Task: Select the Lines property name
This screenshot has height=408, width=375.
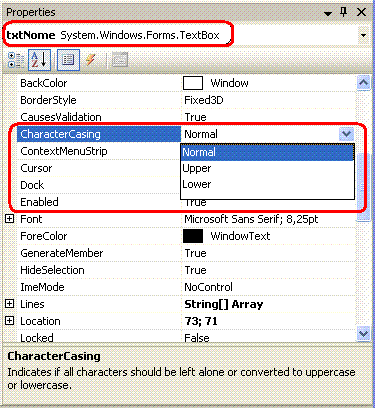Action: (32, 304)
